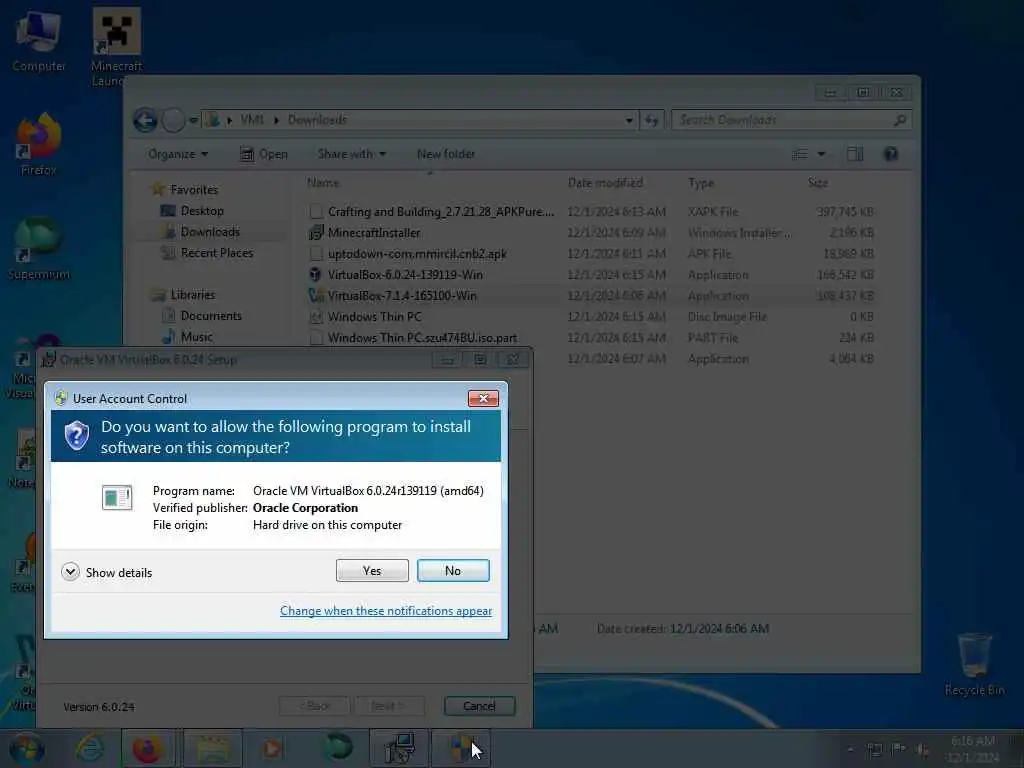Sort by Date modified column
The image size is (1024, 768).
[605, 183]
